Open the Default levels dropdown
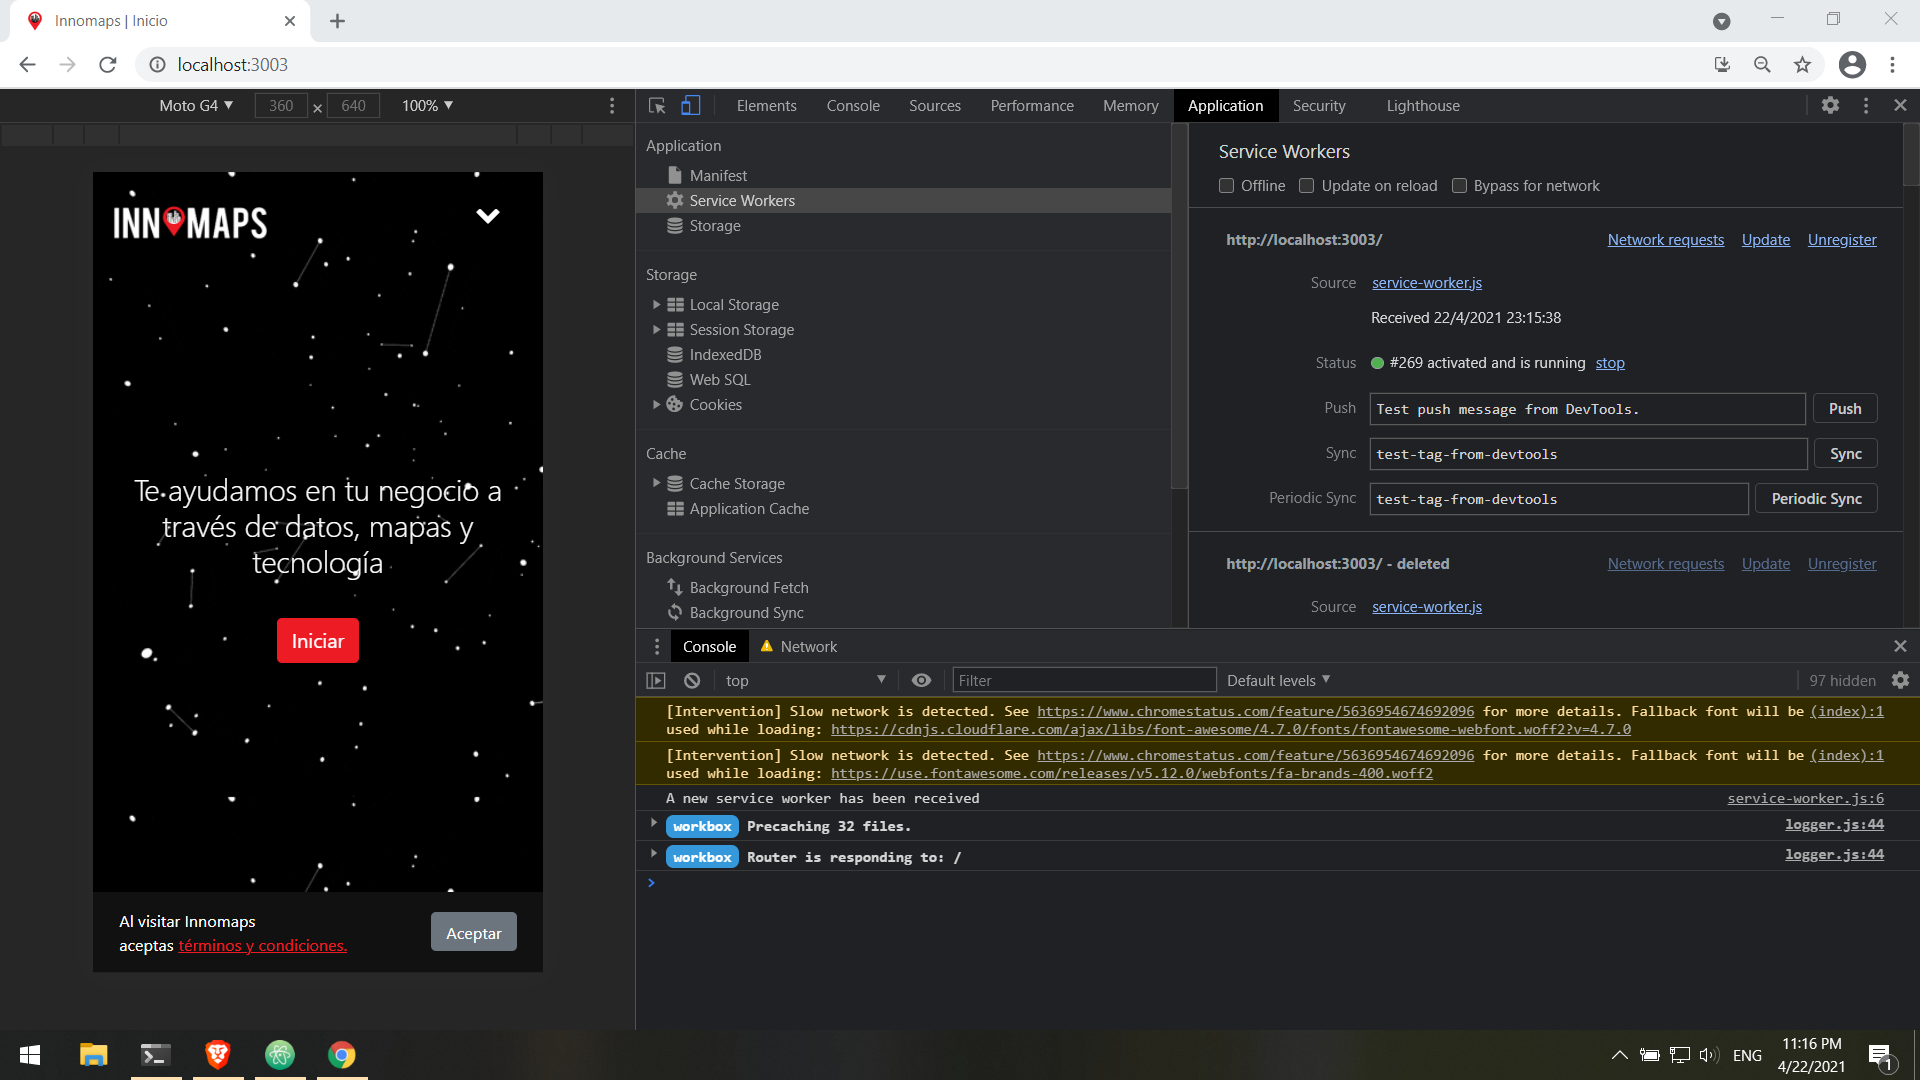Image resolution: width=1920 pixels, height=1080 pixels. pyautogui.click(x=1277, y=680)
